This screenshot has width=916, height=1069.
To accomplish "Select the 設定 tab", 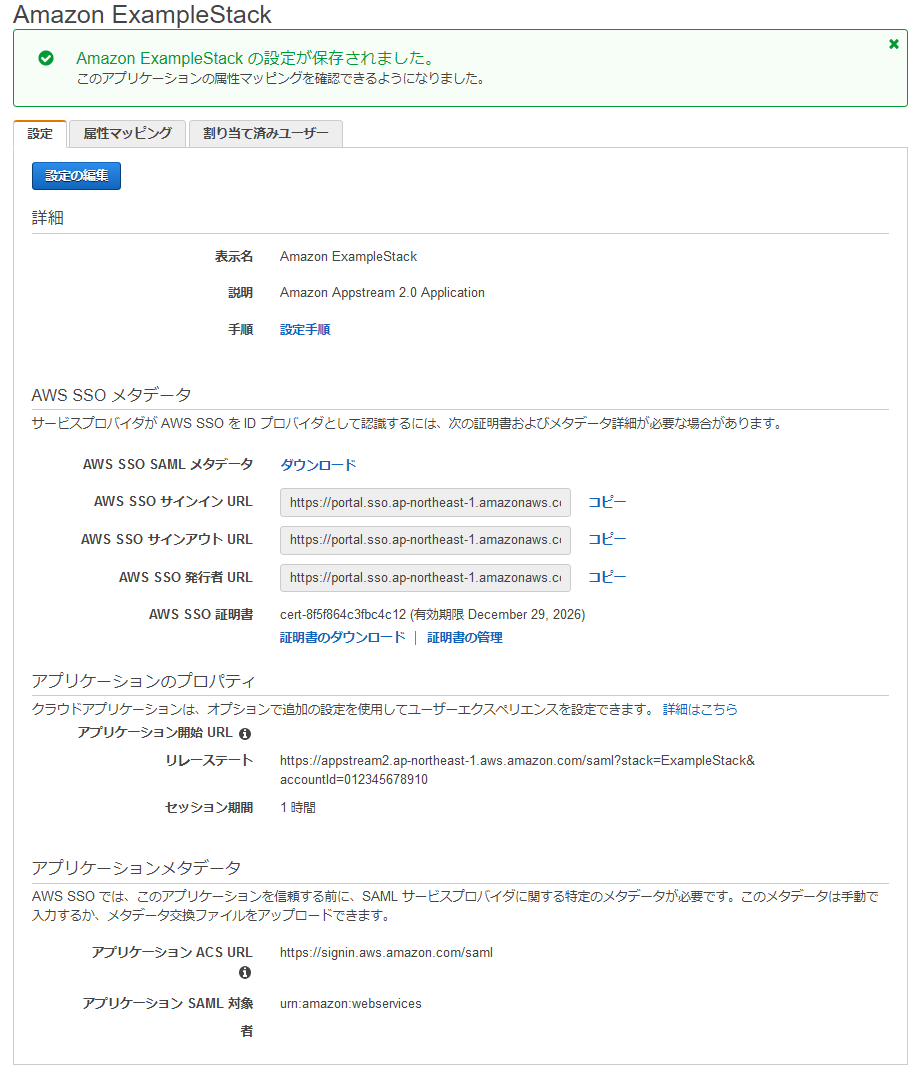I will [40, 134].
